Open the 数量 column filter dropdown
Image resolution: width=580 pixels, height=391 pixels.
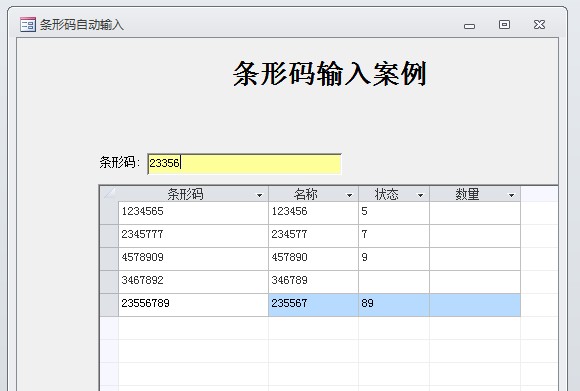(x=511, y=195)
